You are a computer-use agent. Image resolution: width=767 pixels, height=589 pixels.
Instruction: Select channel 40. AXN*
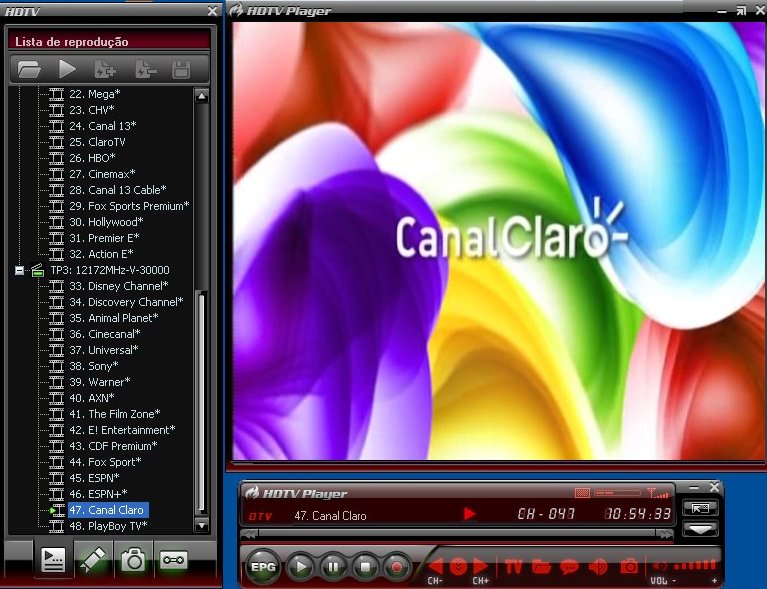pyautogui.click(x=92, y=398)
